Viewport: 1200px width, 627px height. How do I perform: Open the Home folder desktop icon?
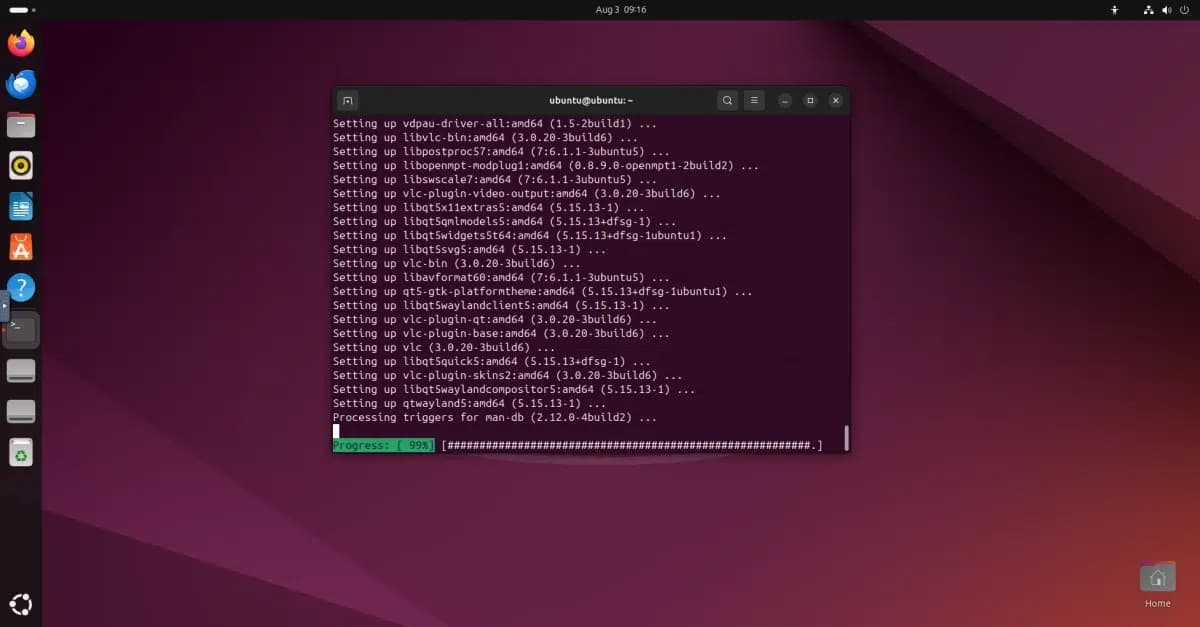click(1157, 584)
